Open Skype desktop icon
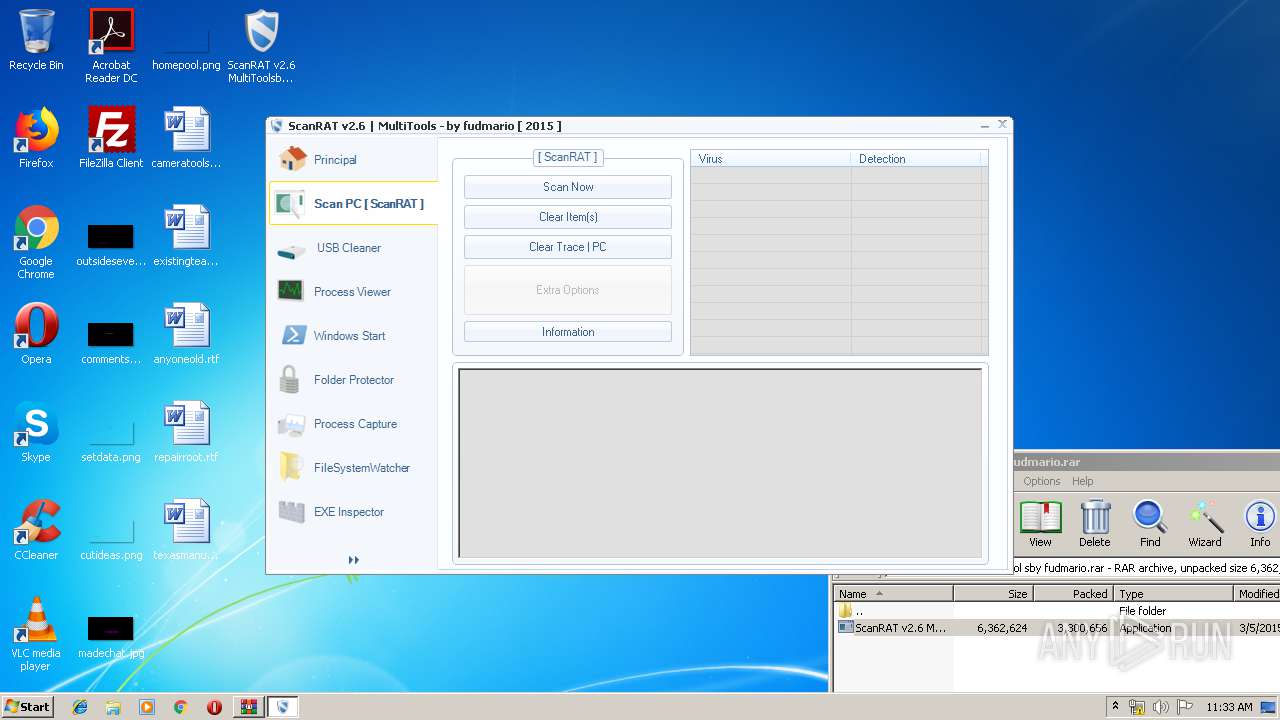This screenshot has width=1280, height=720. 36,432
